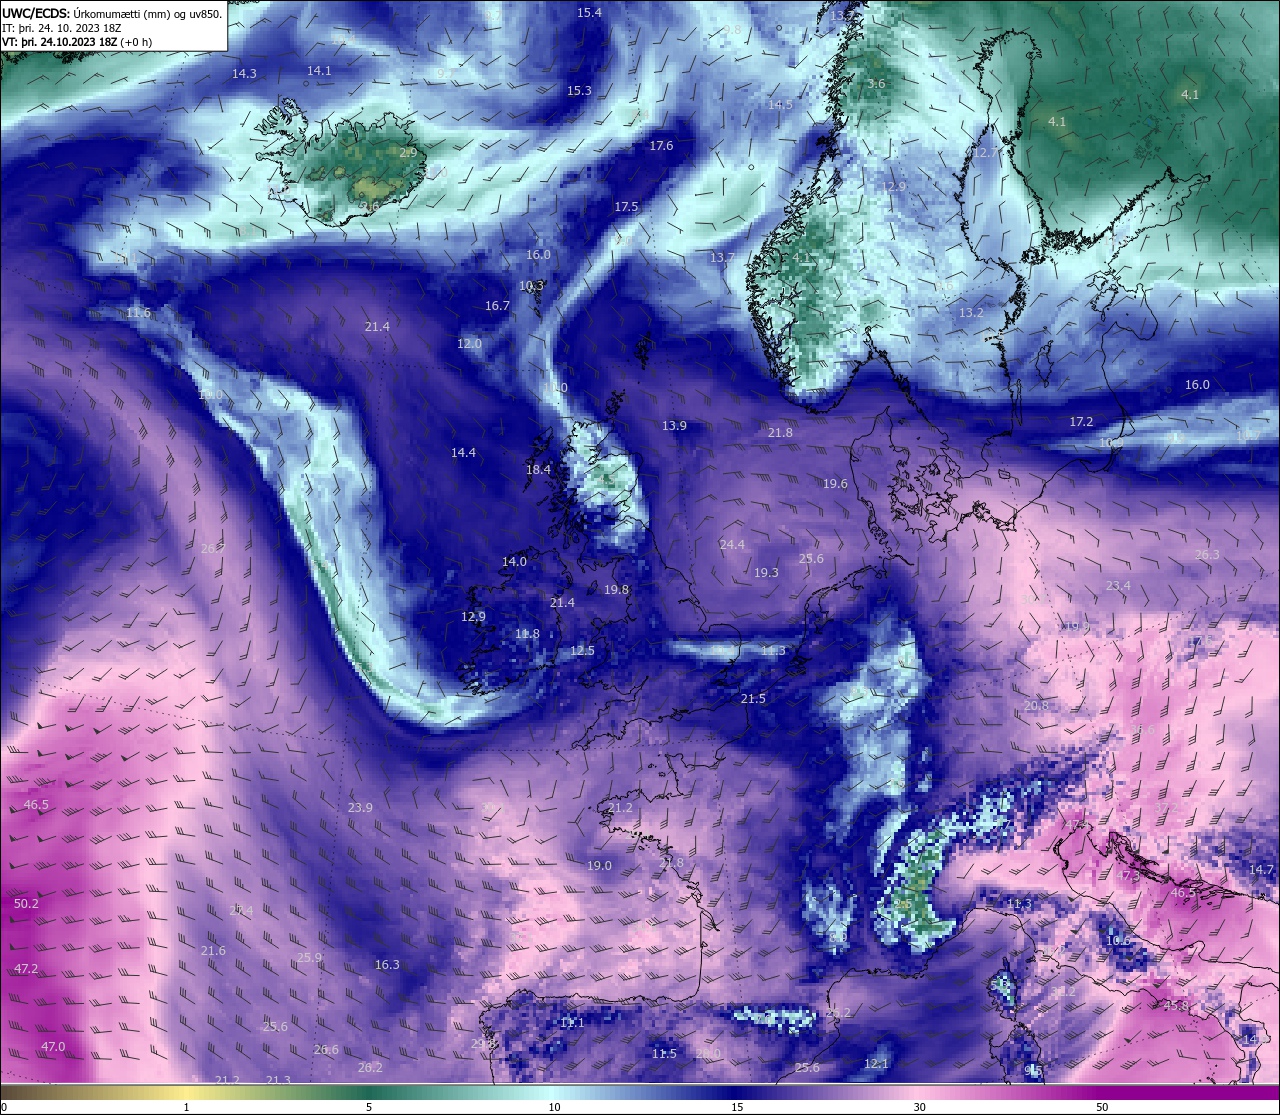Click the 23.9 value label
The height and width of the screenshot is (1115, 1280).
click(x=360, y=808)
